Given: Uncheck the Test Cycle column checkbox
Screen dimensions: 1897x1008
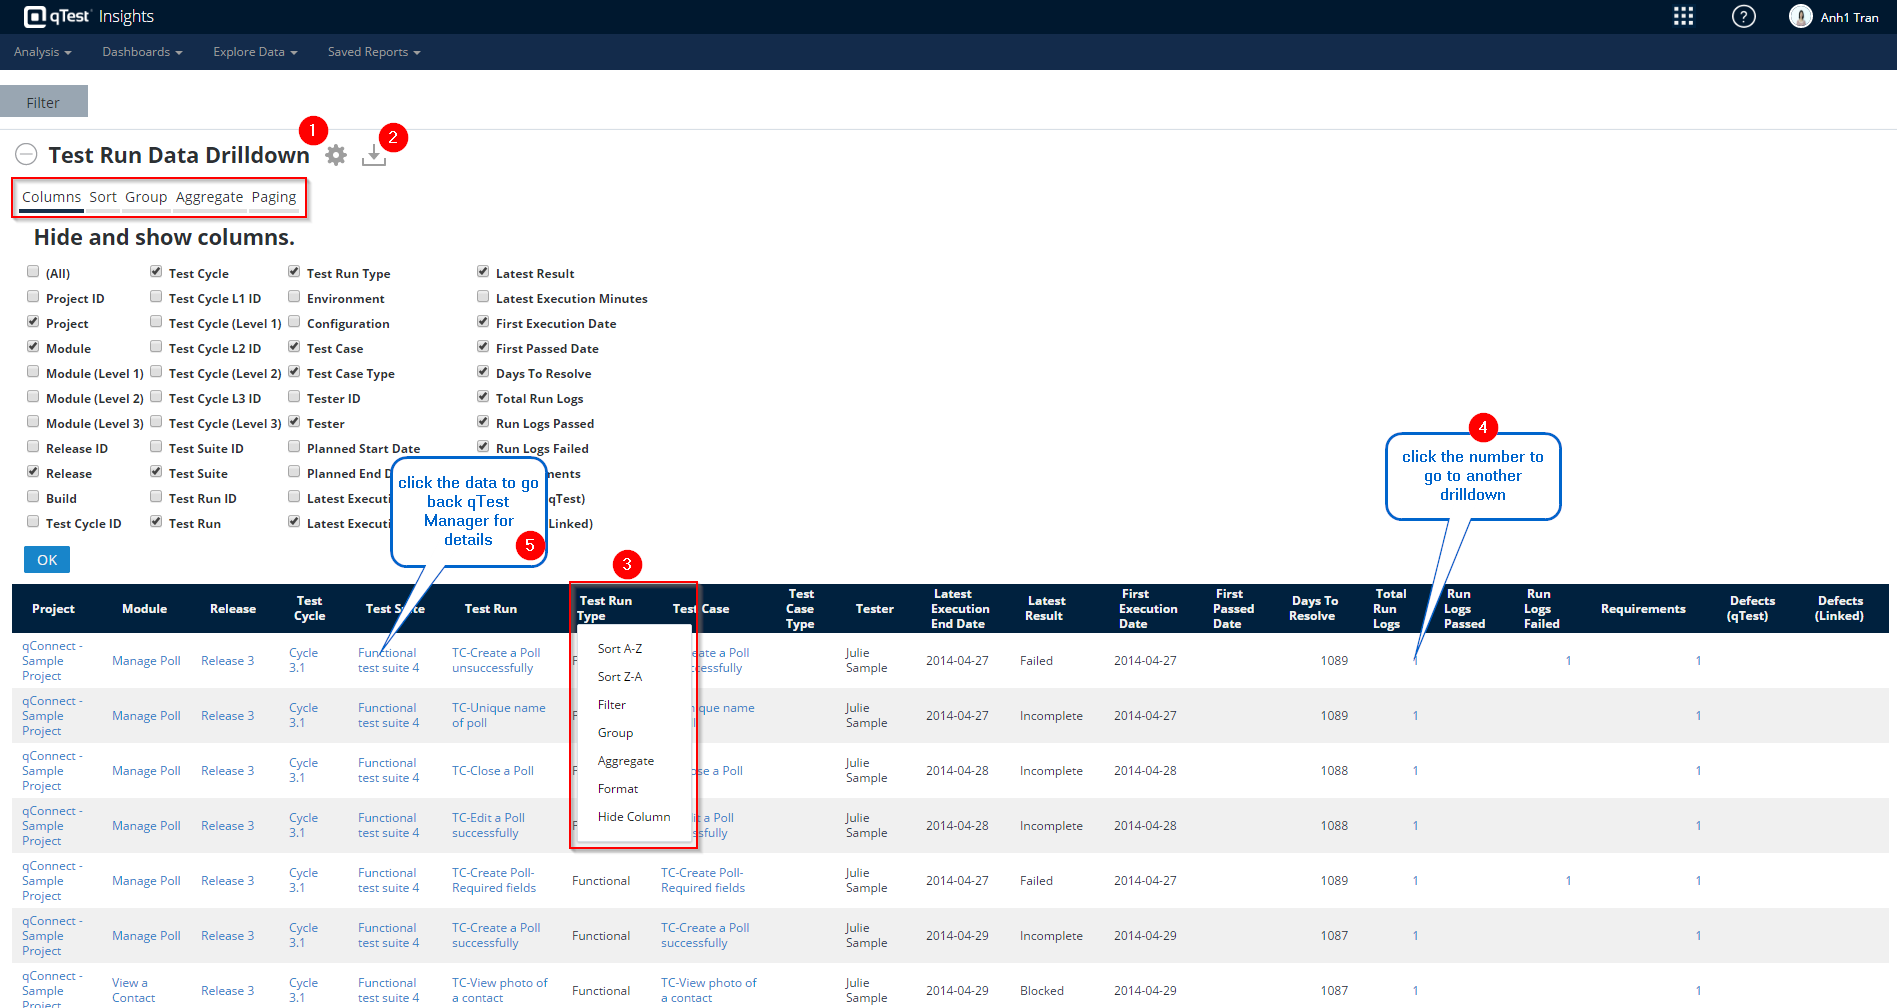Looking at the screenshot, I should tap(156, 272).
